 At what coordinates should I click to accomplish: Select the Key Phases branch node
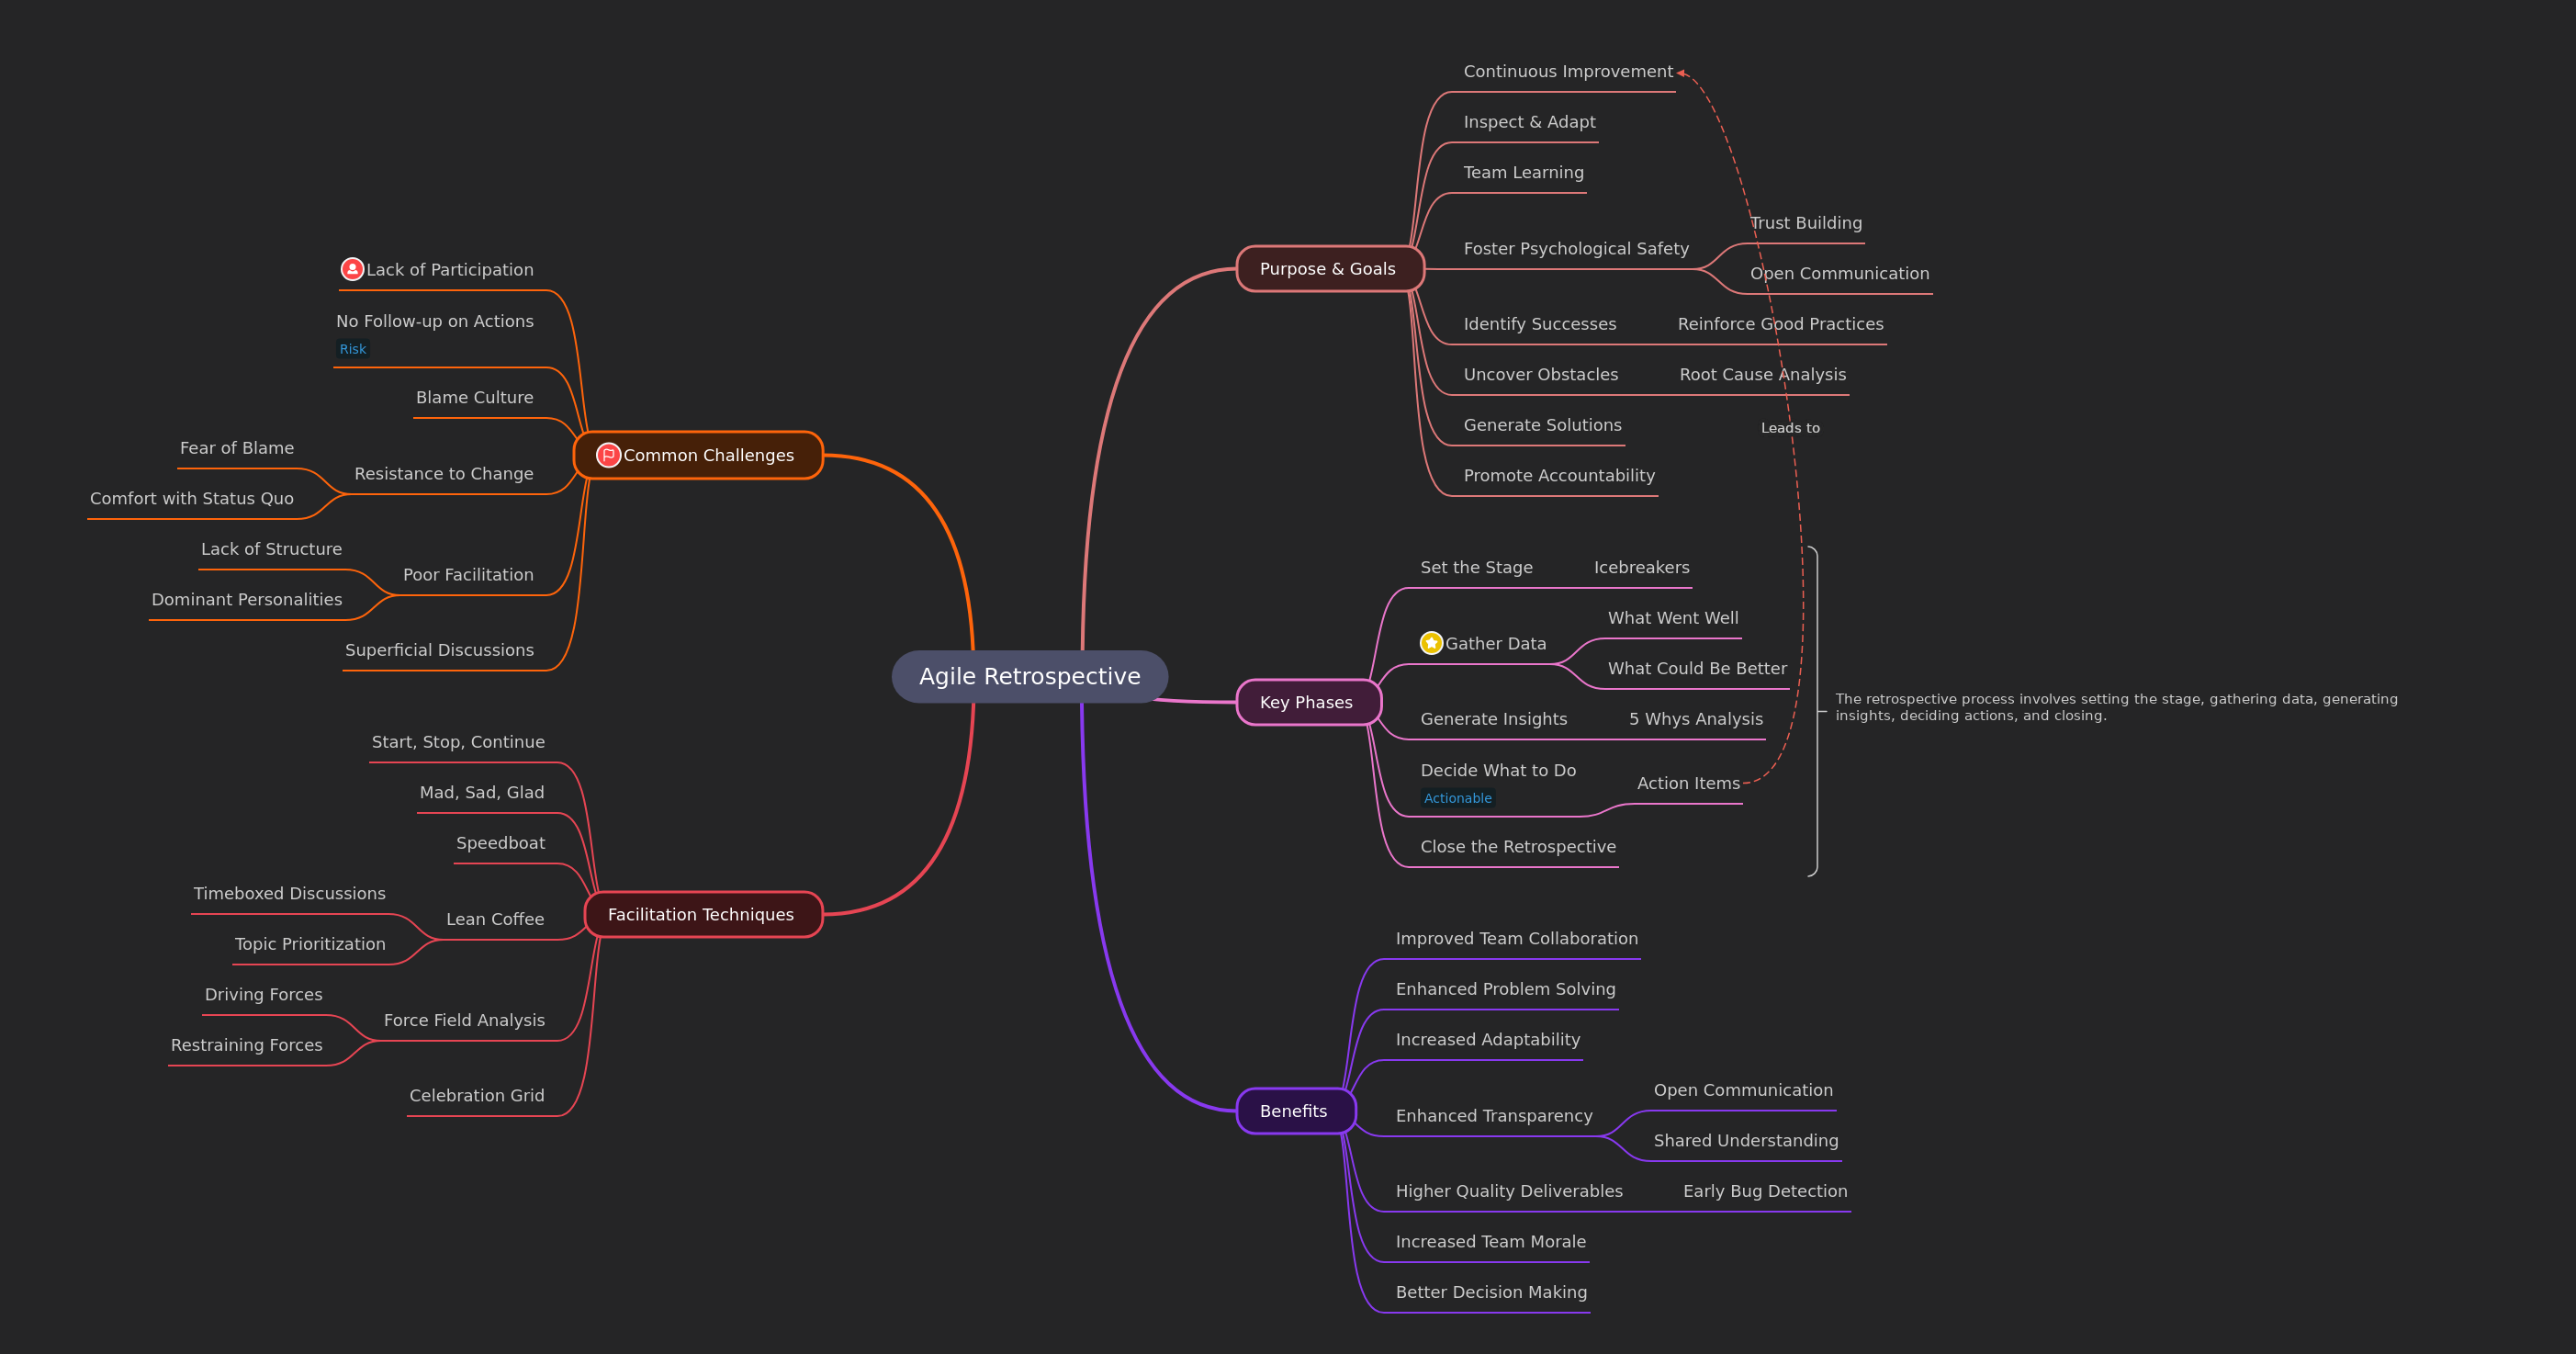1307,702
